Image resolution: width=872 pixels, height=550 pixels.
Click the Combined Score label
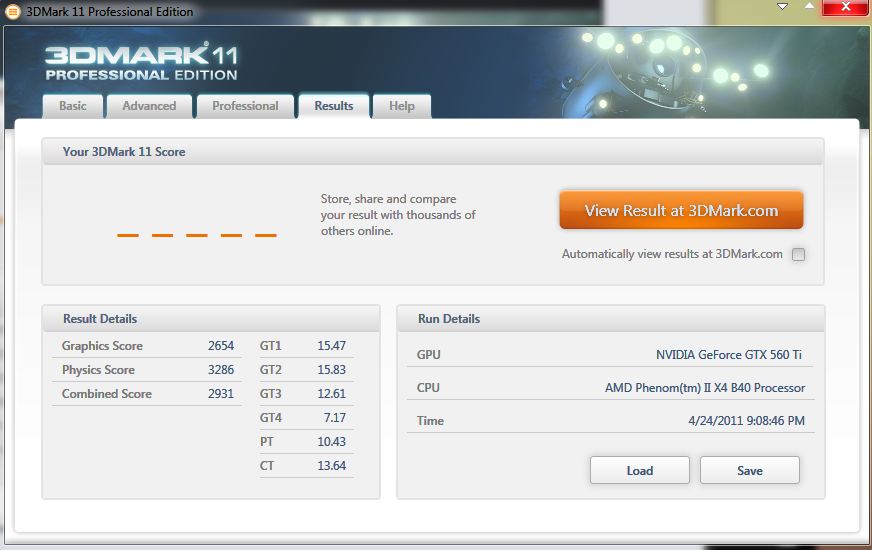[x=107, y=394]
